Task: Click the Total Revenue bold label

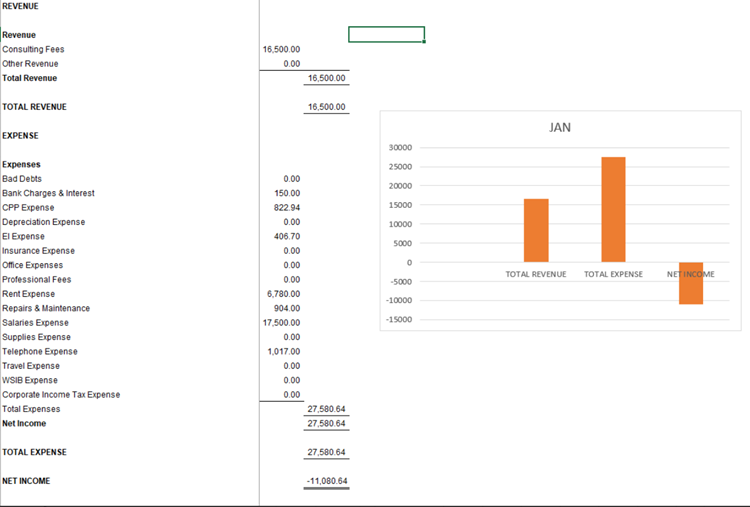Action: point(29,78)
